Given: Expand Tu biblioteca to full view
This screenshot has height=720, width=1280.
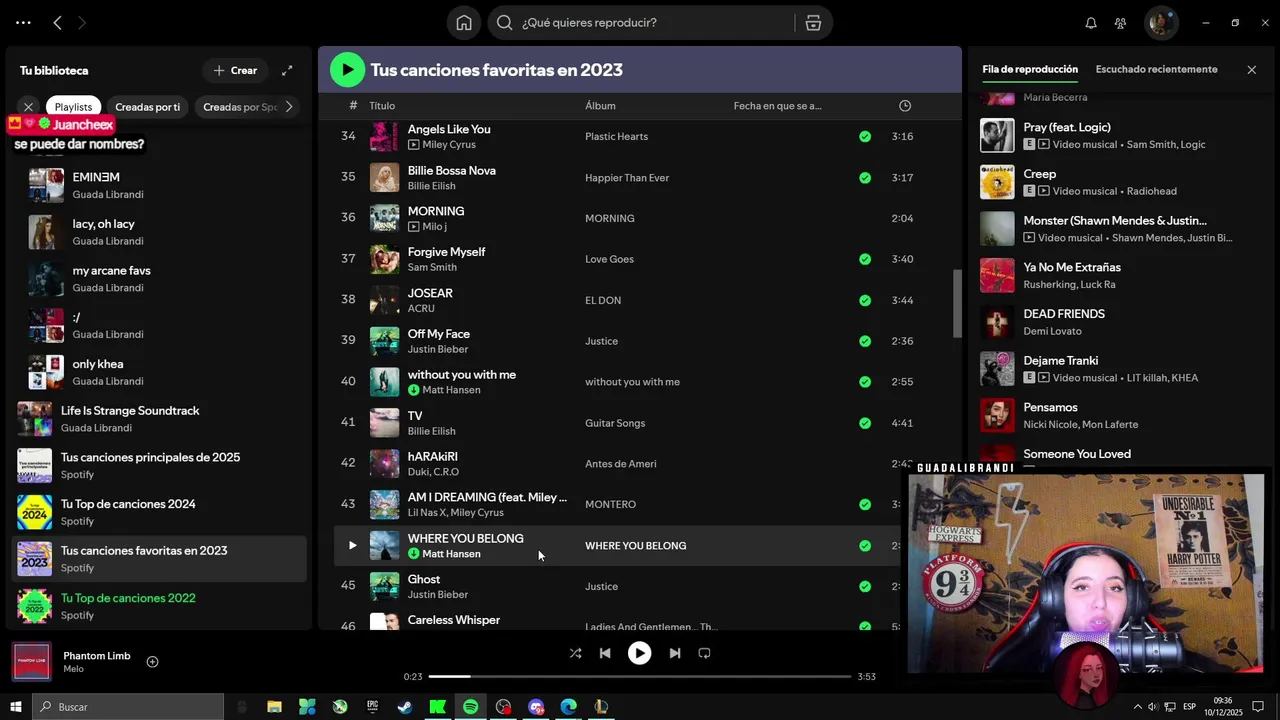Looking at the screenshot, I should 287,70.
